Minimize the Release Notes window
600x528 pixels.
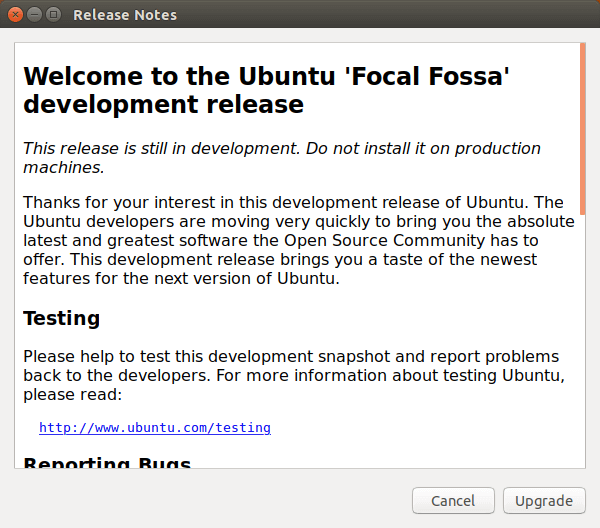click(x=34, y=15)
